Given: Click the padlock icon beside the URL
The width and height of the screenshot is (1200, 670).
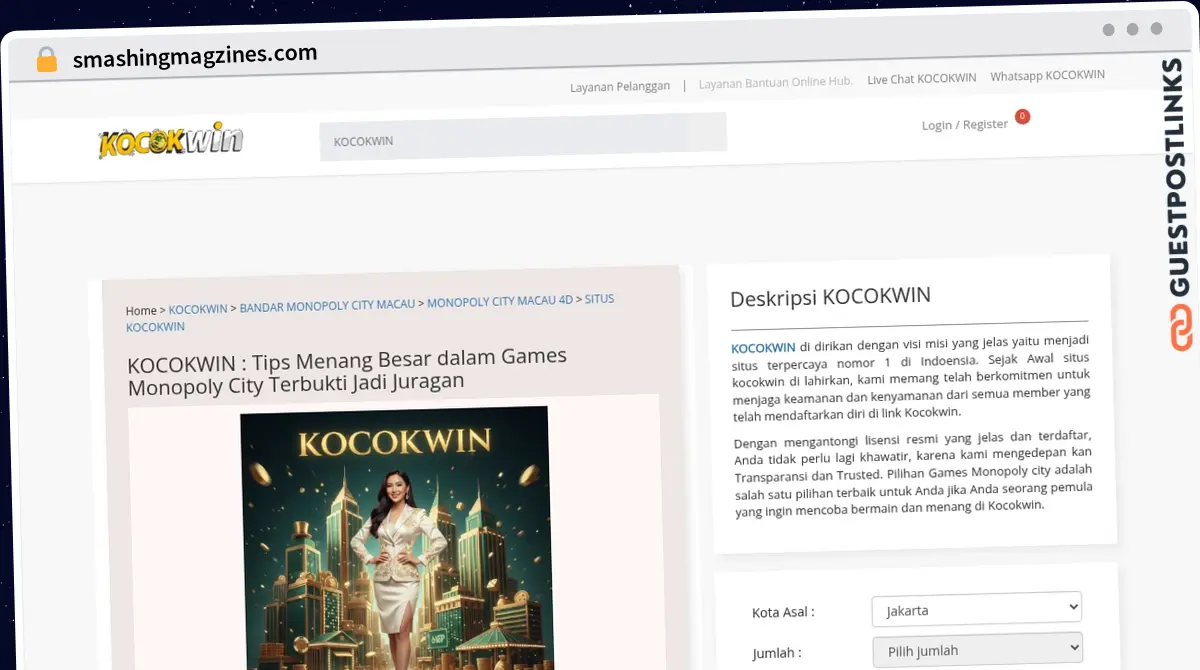Looking at the screenshot, I should 46,60.
